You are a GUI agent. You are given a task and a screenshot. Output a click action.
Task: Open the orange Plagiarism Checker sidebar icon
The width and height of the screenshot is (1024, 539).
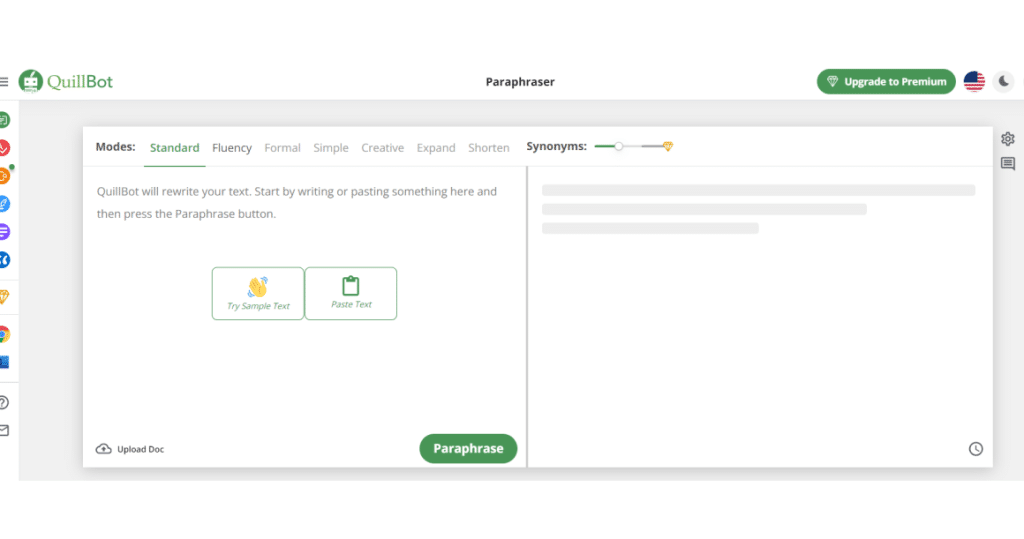[4, 176]
